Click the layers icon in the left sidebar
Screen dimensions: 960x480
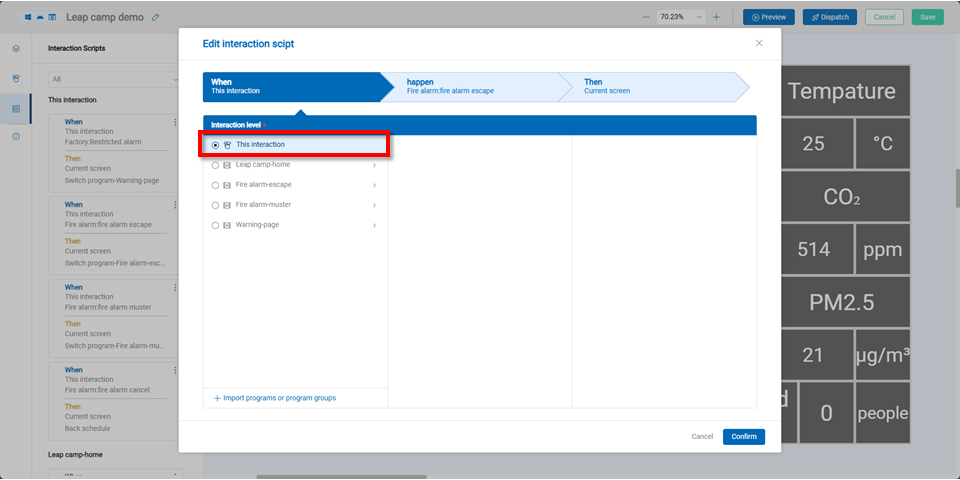click(16, 48)
